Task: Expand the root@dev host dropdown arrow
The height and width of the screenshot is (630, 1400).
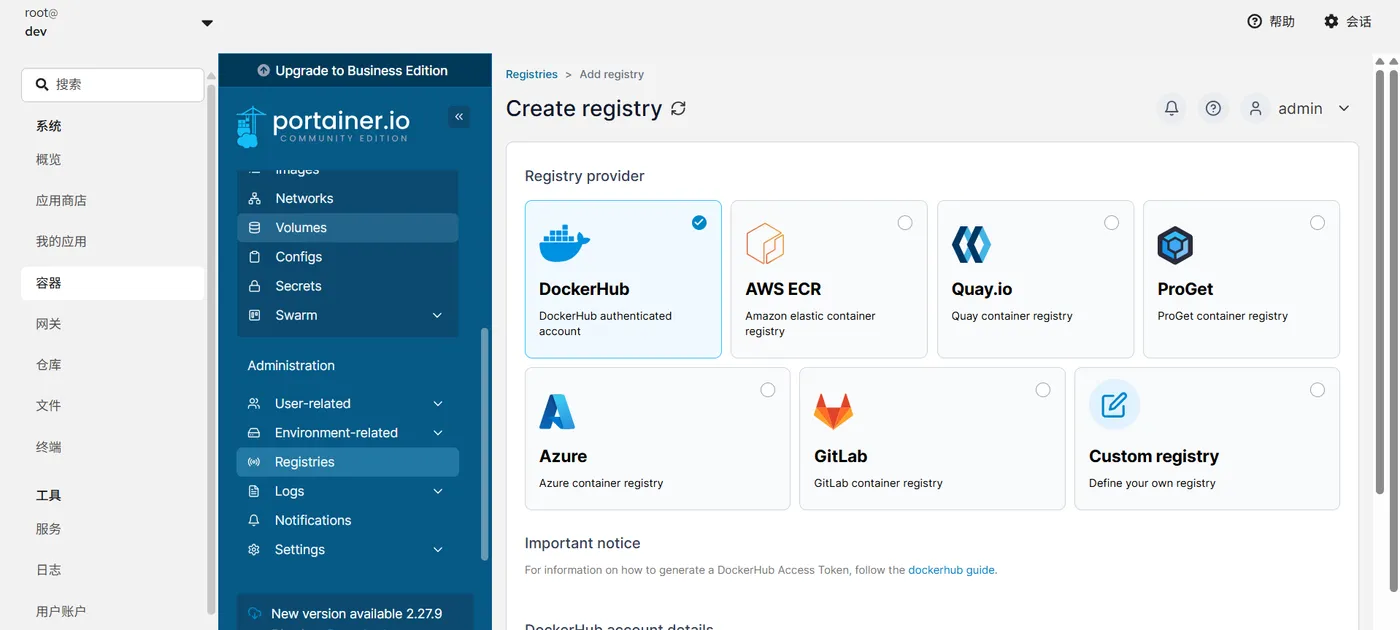Action: (207, 23)
